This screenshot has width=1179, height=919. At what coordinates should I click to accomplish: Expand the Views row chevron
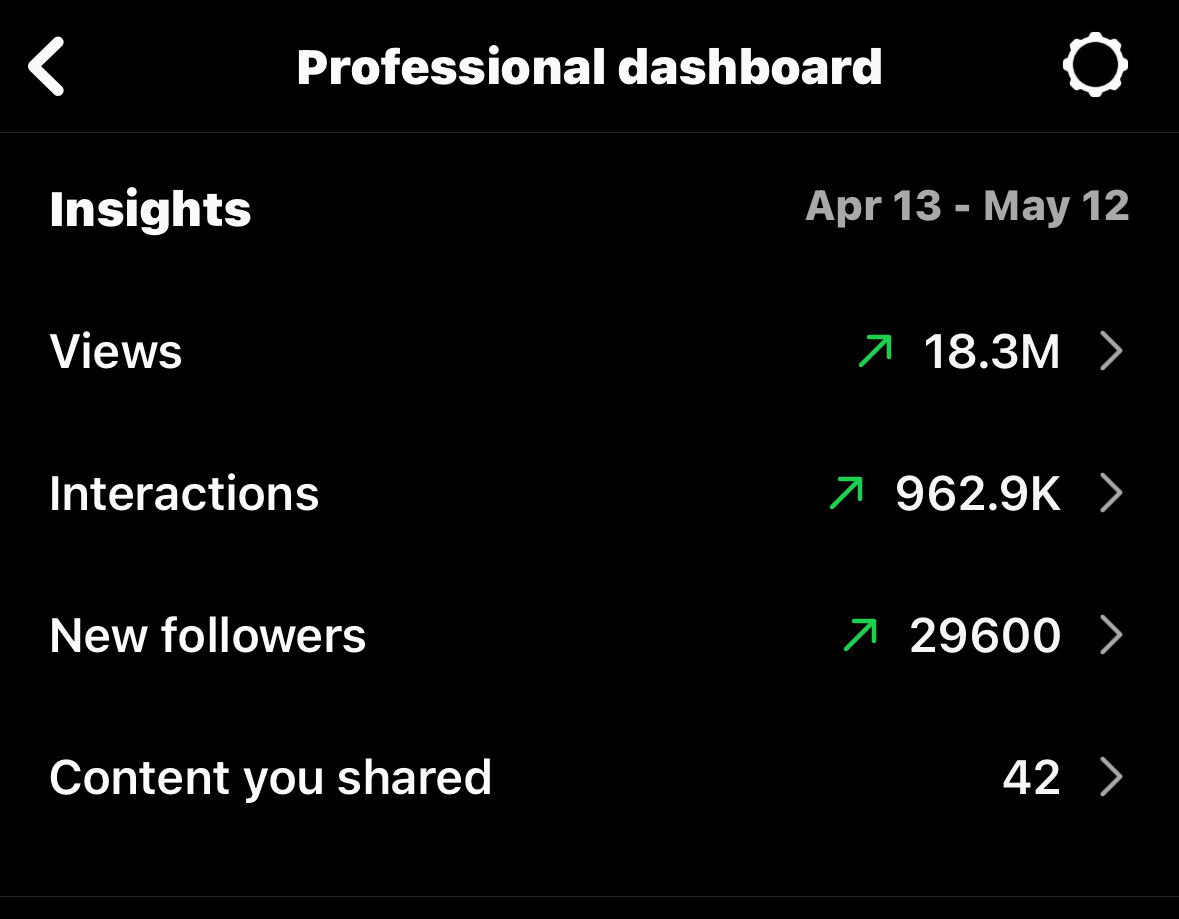tap(1111, 351)
